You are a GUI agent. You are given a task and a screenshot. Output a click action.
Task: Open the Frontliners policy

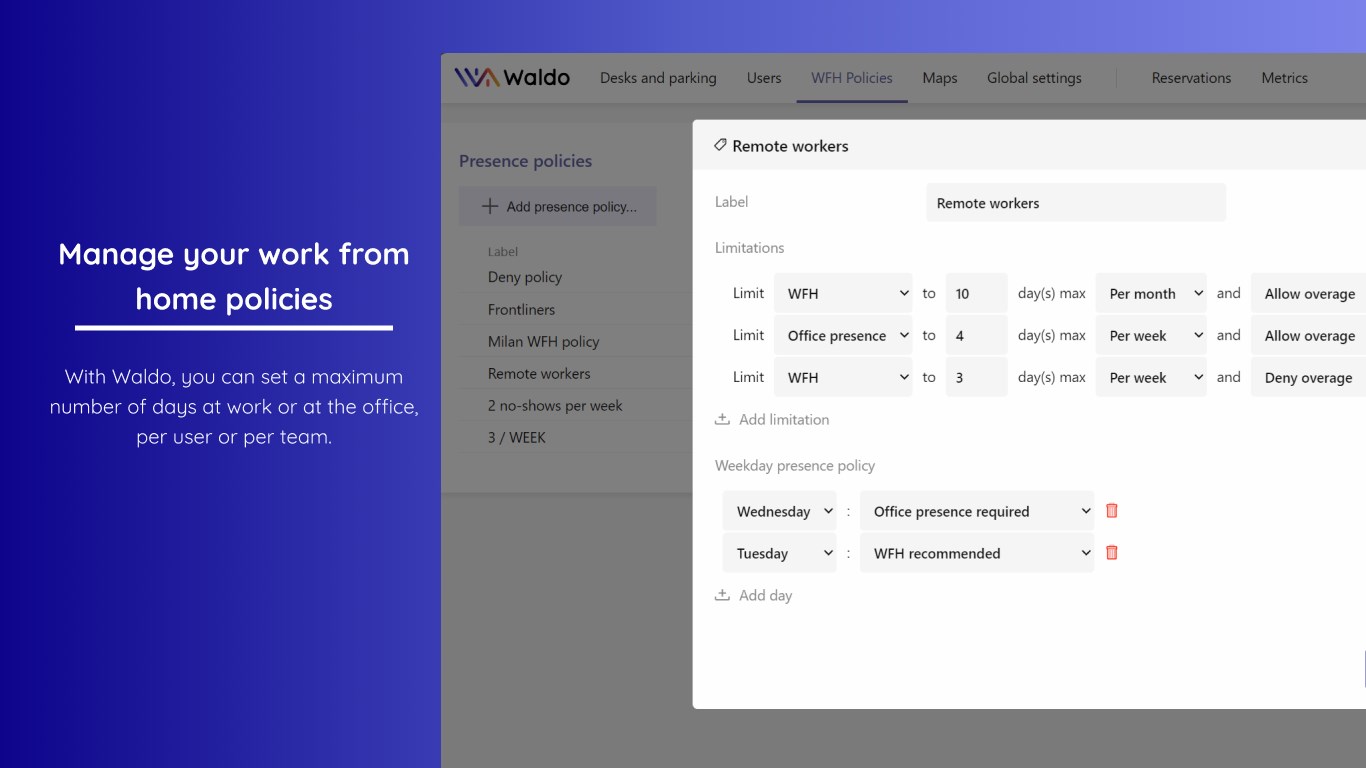[x=521, y=310]
